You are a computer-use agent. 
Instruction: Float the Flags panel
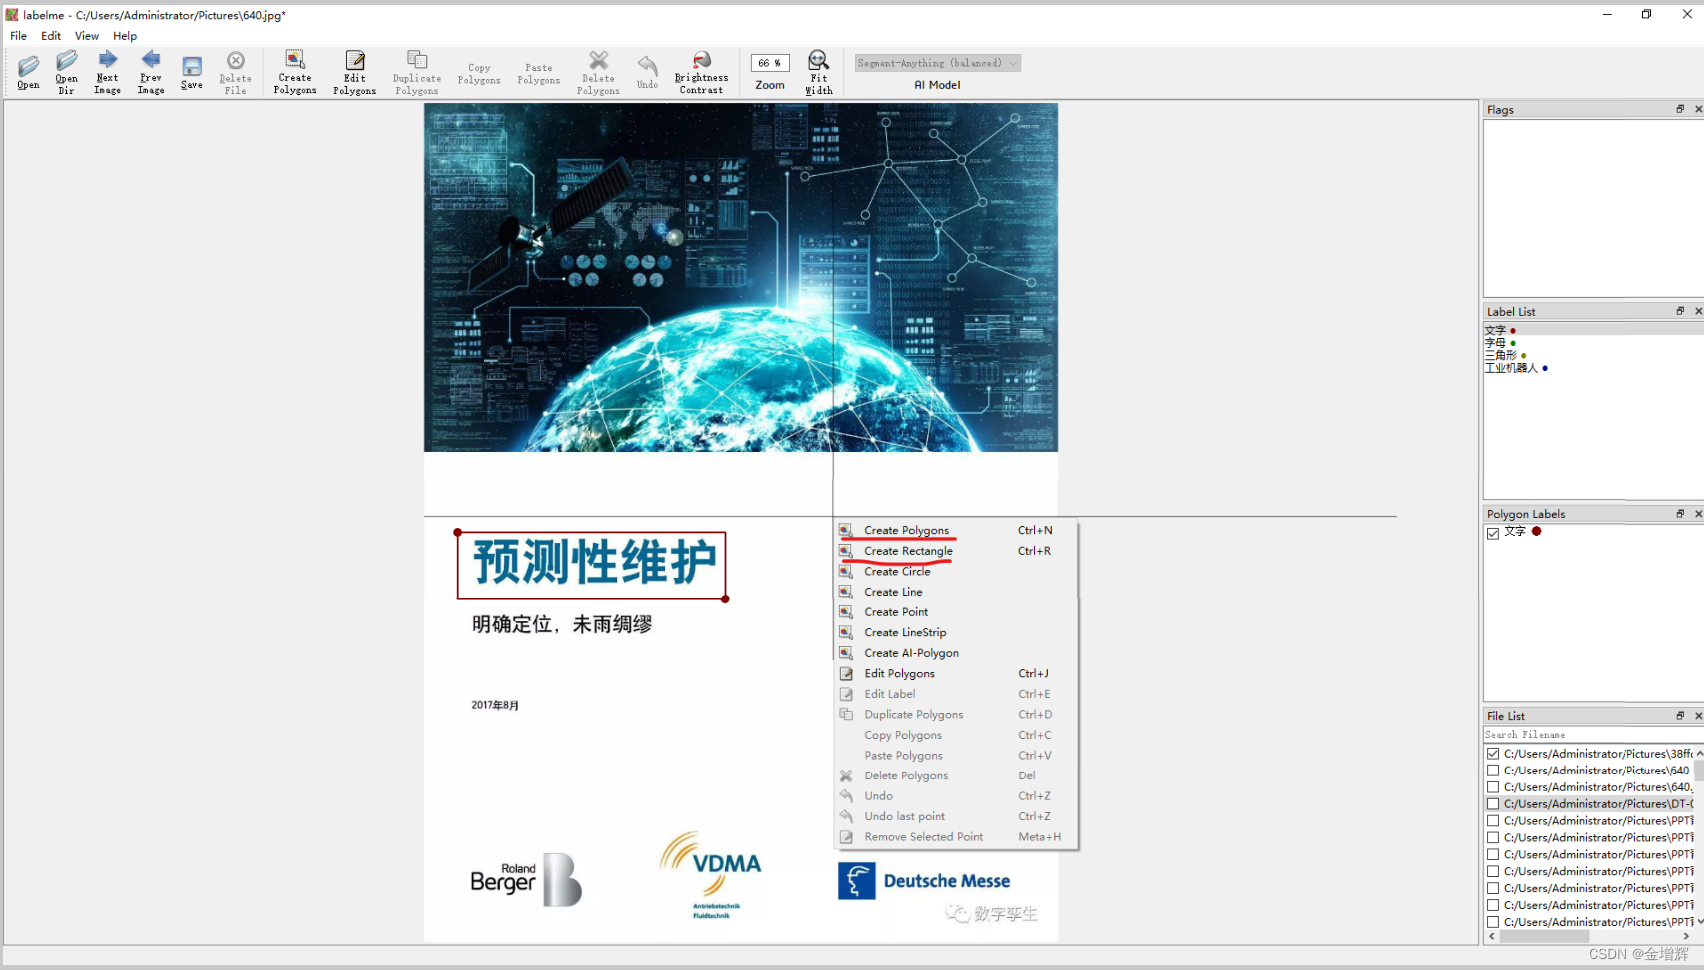[x=1680, y=109]
